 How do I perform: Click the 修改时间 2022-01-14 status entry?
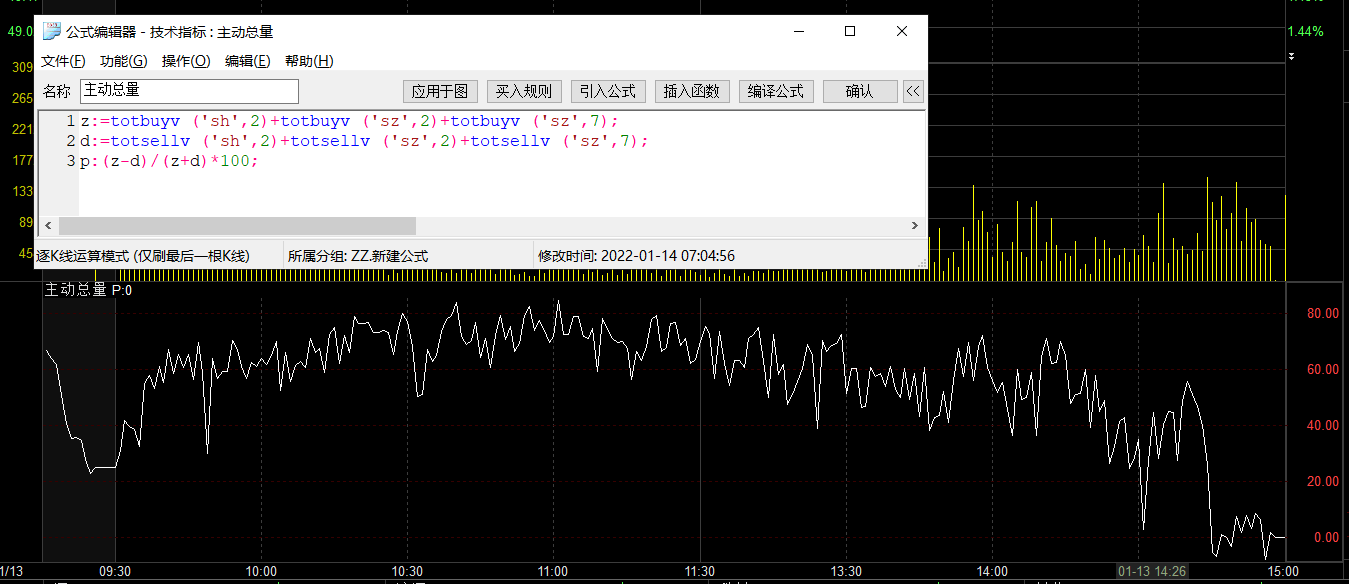pos(636,256)
